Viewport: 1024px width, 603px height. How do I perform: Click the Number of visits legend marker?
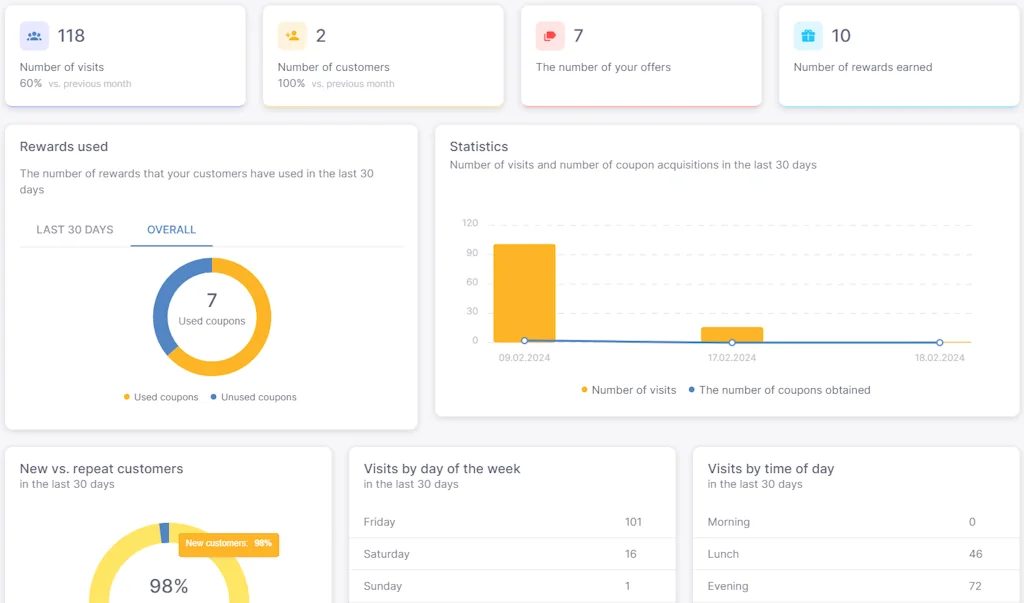coord(585,390)
